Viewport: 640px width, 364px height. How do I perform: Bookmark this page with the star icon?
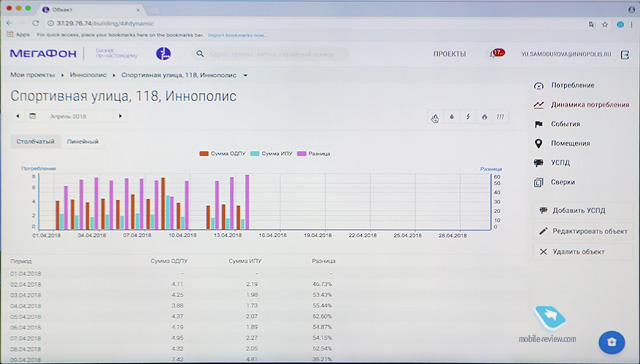pyautogui.click(x=605, y=24)
